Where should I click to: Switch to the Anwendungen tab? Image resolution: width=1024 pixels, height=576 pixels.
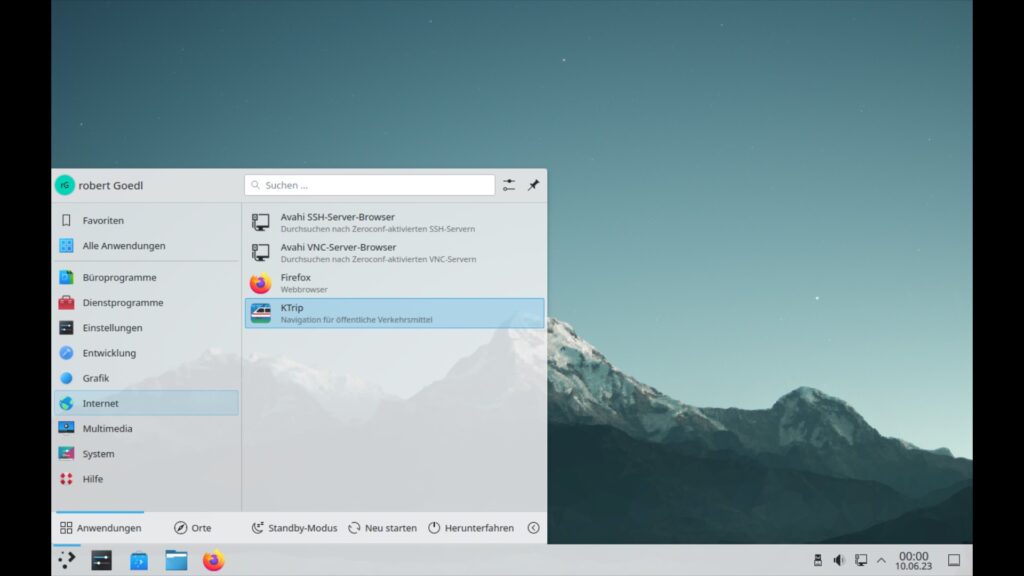[x=100, y=528]
